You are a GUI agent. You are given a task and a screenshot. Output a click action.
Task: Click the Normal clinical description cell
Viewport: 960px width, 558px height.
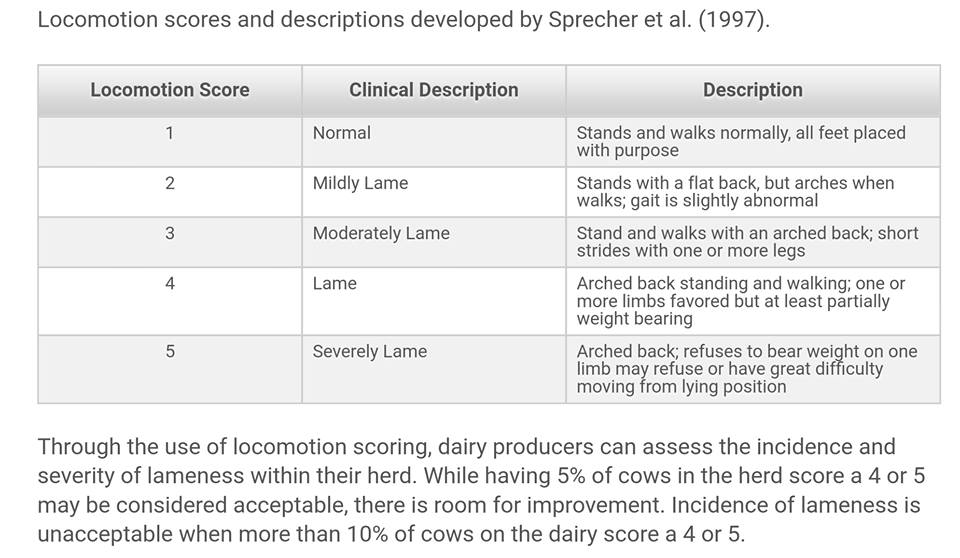433,141
